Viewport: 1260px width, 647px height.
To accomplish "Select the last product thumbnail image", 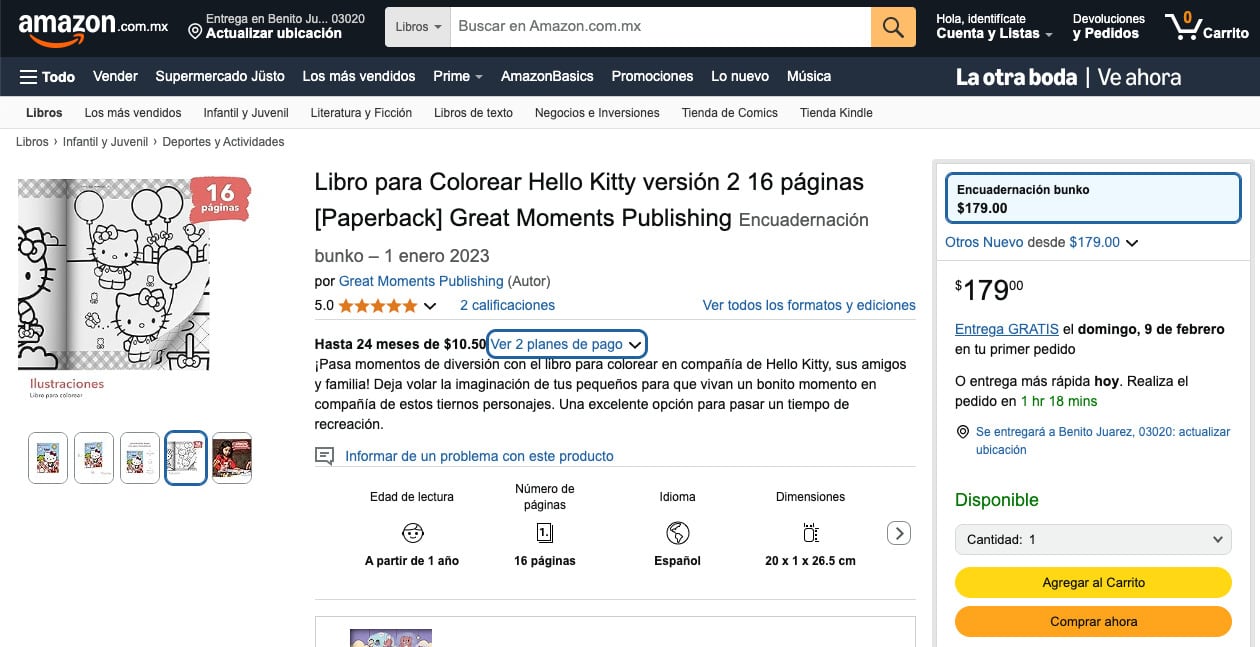I will coord(232,458).
